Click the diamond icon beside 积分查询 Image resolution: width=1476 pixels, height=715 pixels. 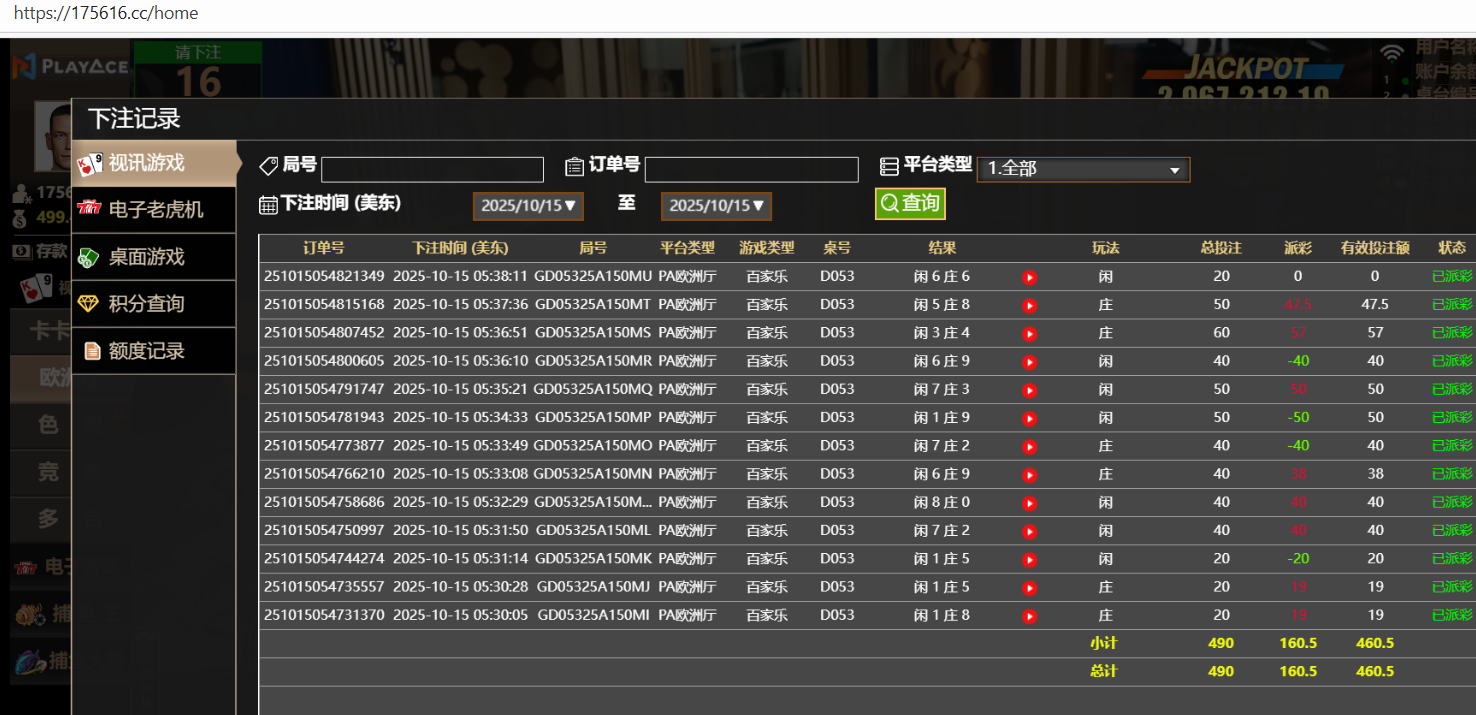tap(89, 304)
